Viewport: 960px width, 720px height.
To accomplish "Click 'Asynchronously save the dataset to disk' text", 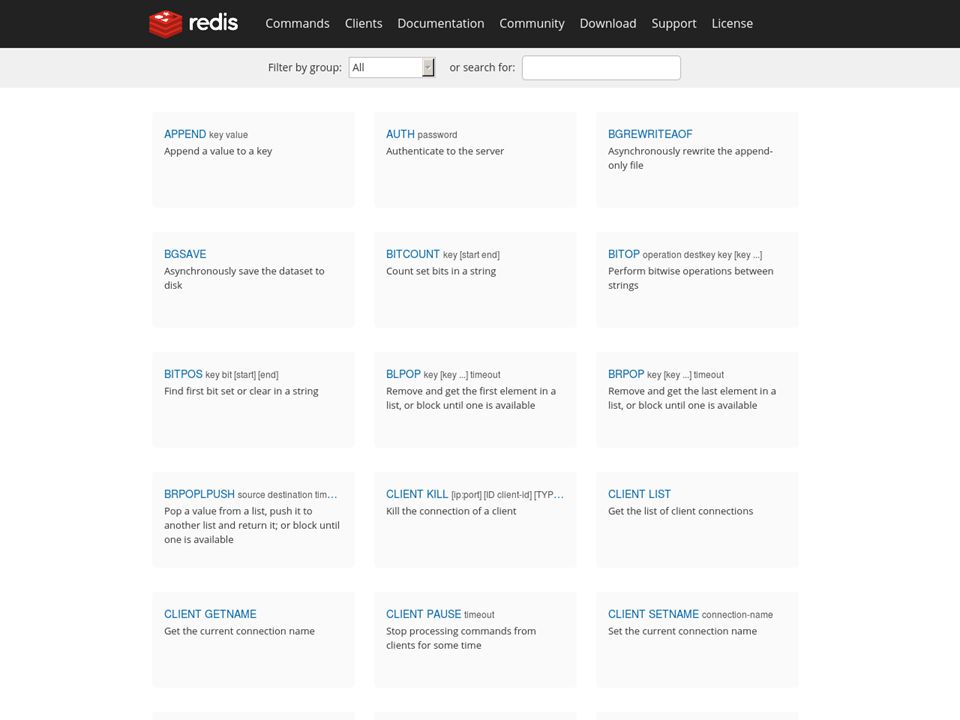I will pos(244,278).
